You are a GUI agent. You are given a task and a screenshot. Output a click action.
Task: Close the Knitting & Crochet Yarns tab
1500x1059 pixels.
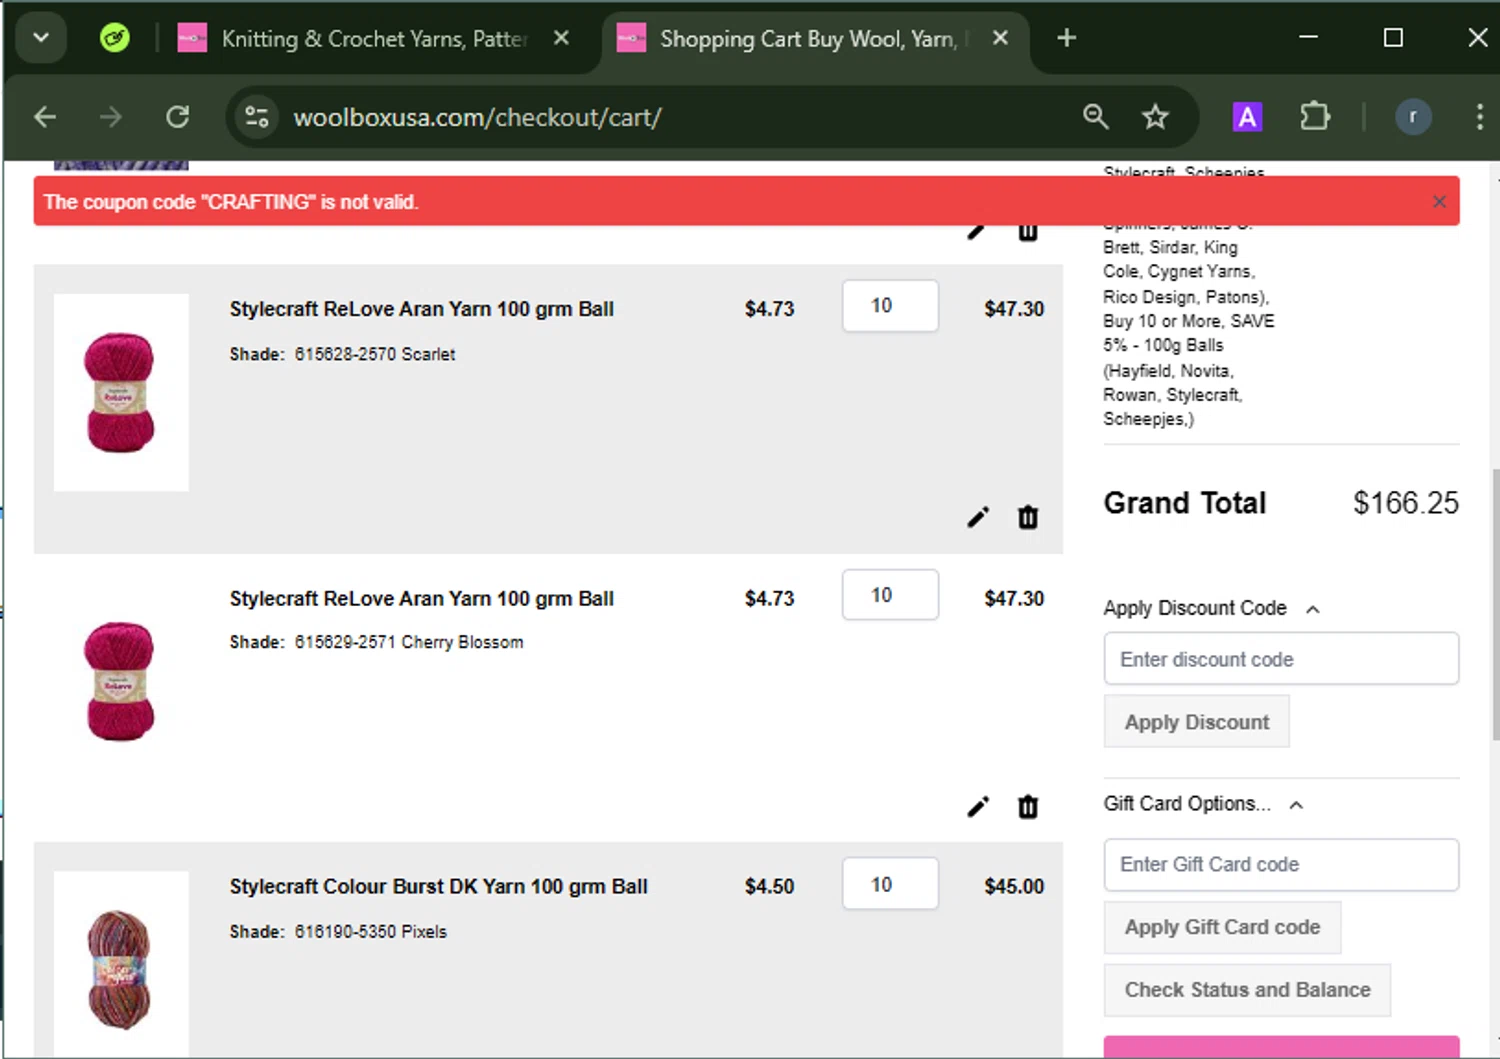tap(561, 38)
